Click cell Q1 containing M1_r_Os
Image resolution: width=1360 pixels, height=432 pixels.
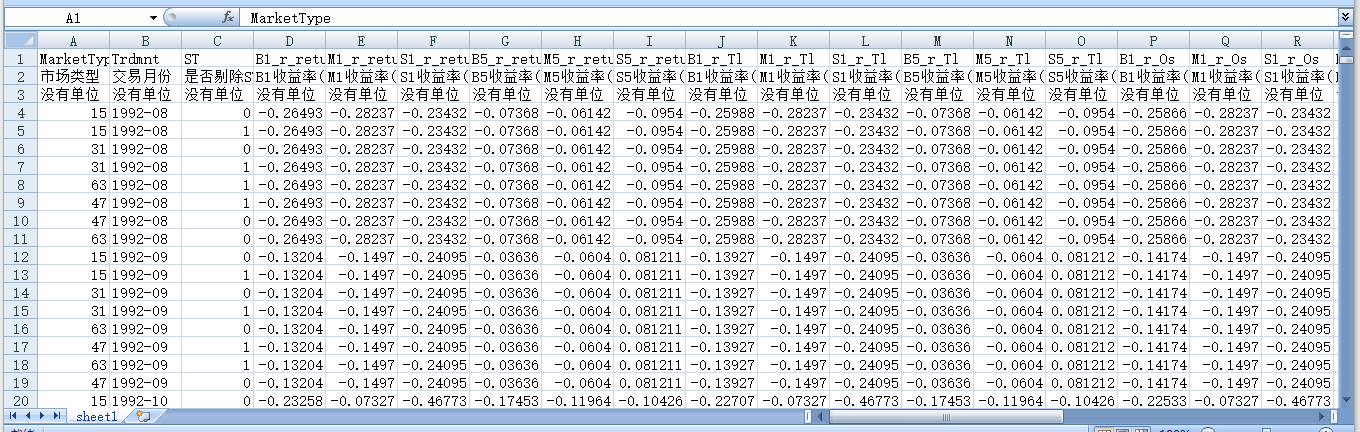(x=1225, y=58)
